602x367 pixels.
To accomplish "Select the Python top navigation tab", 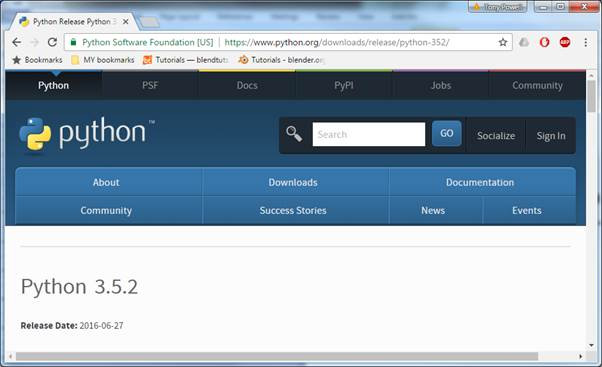I will [53, 85].
